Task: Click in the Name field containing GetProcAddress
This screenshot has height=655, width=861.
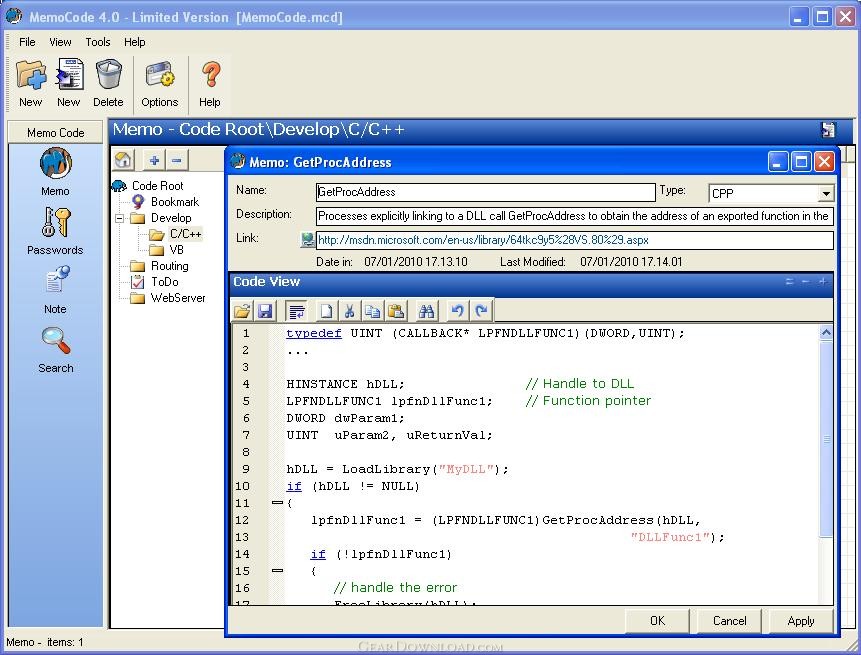Action: point(485,192)
